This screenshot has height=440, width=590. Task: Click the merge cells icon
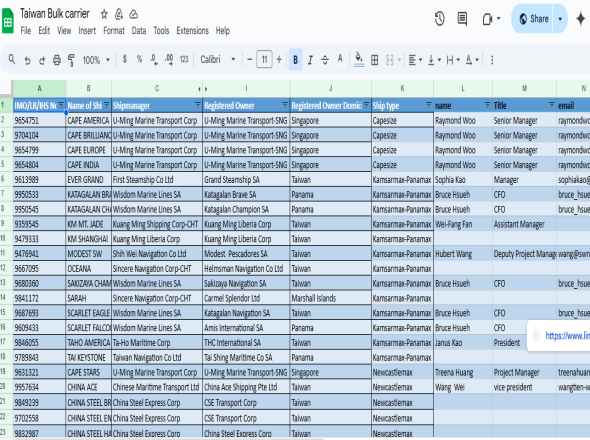pyautogui.click(x=389, y=60)
